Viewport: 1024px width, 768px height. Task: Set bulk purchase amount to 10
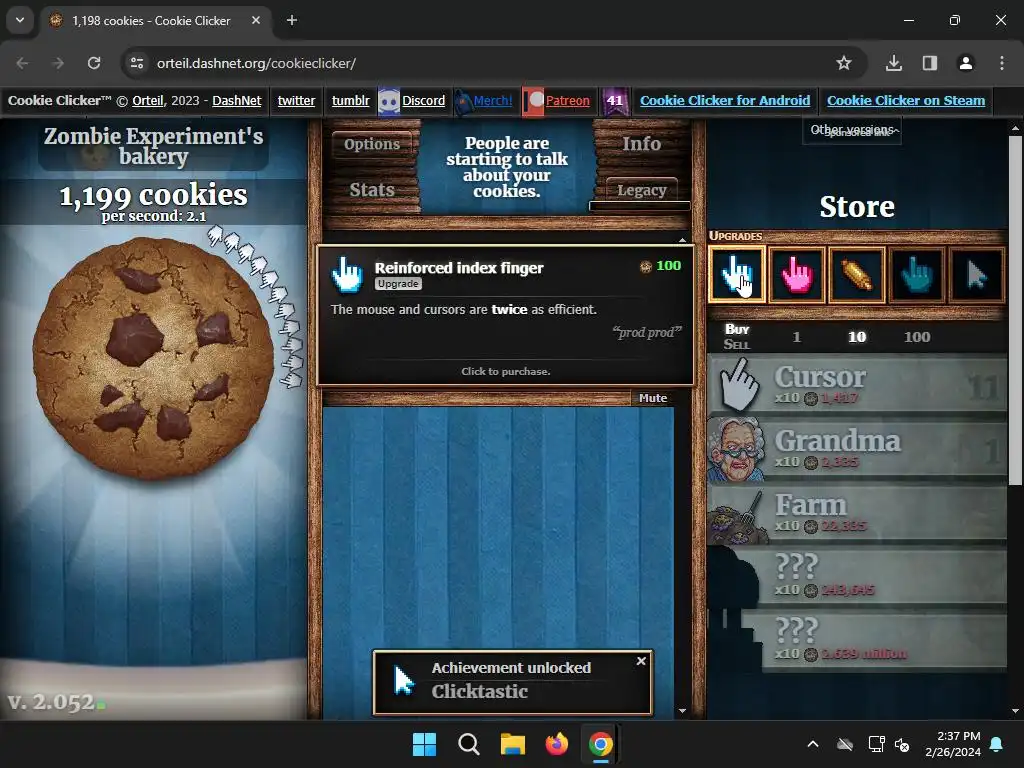(x=857, y=337)
